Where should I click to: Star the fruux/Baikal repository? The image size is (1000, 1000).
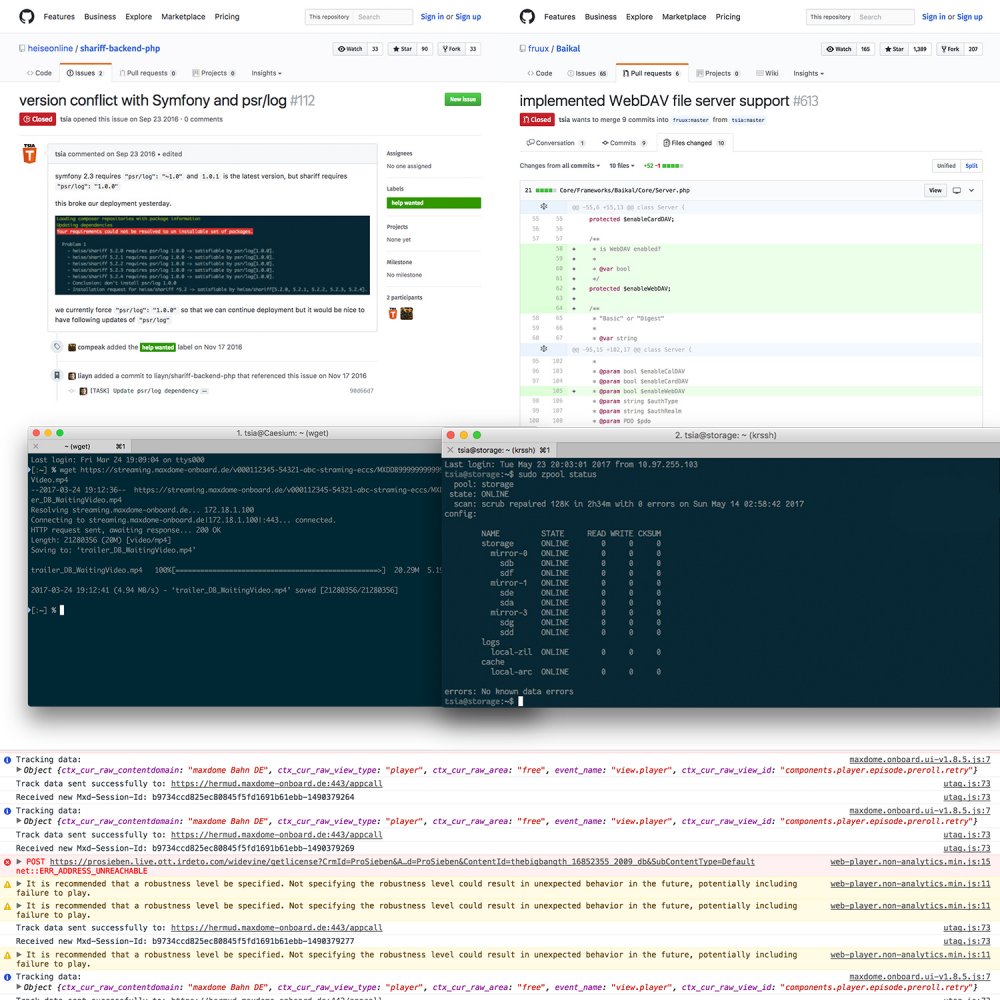tap(894, 49)
